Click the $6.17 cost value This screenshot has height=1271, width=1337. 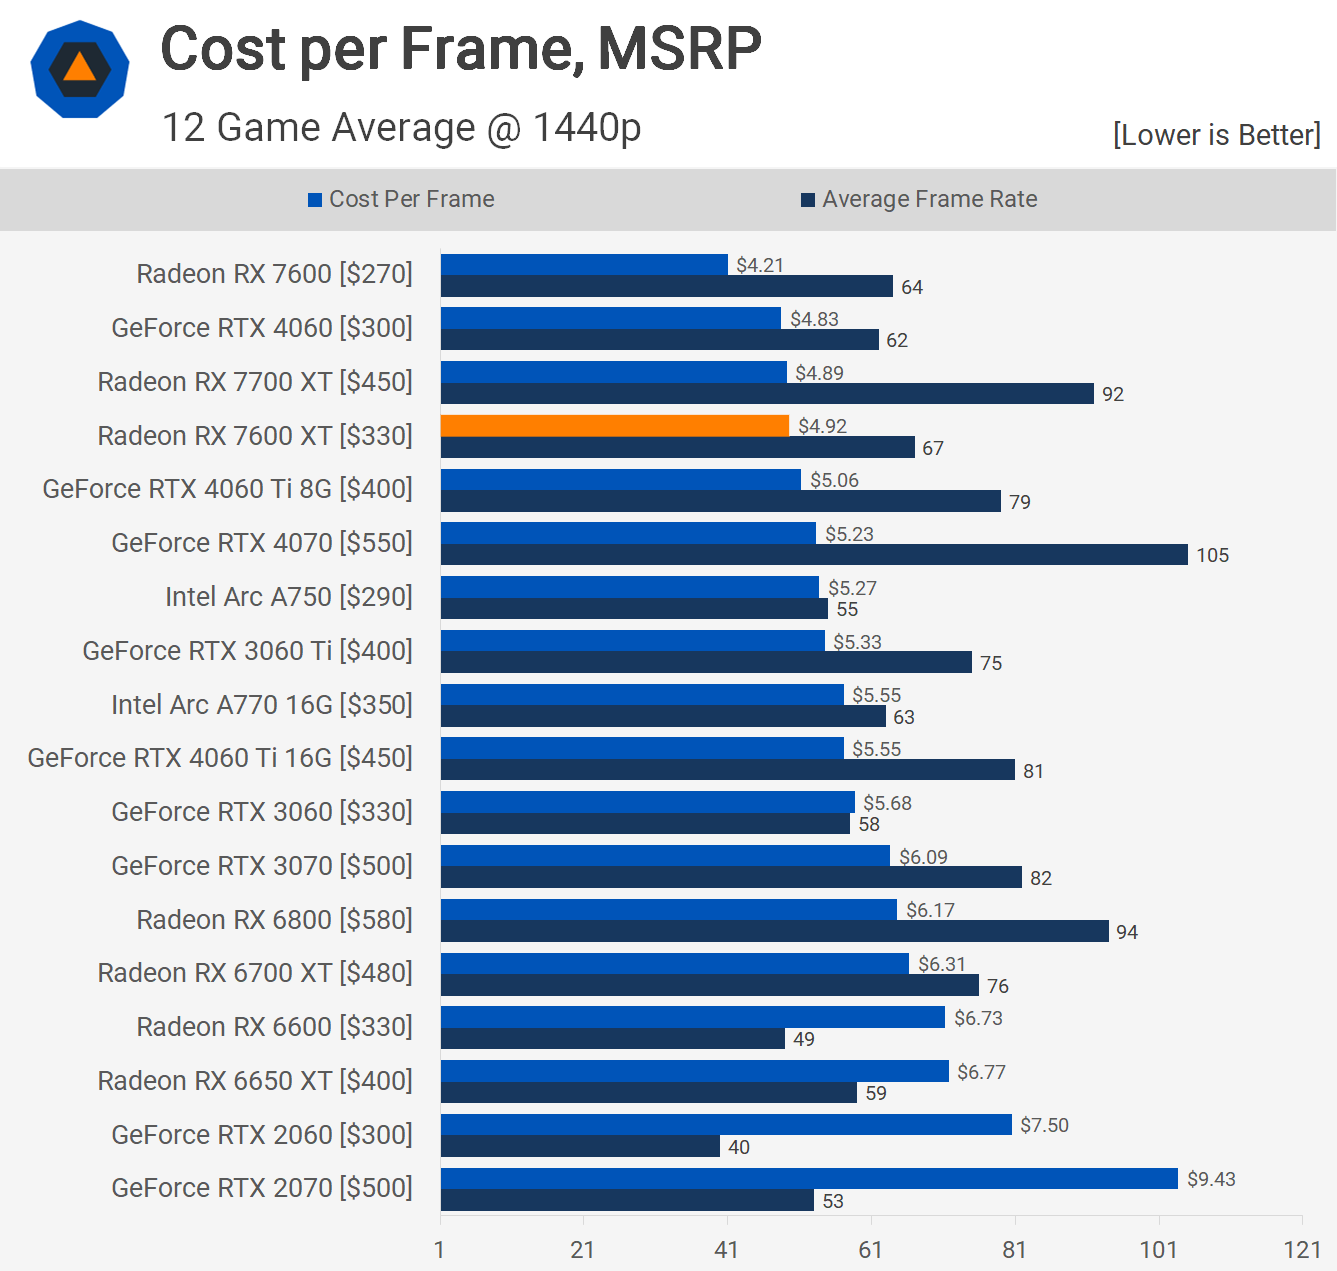tap(930, 910)
